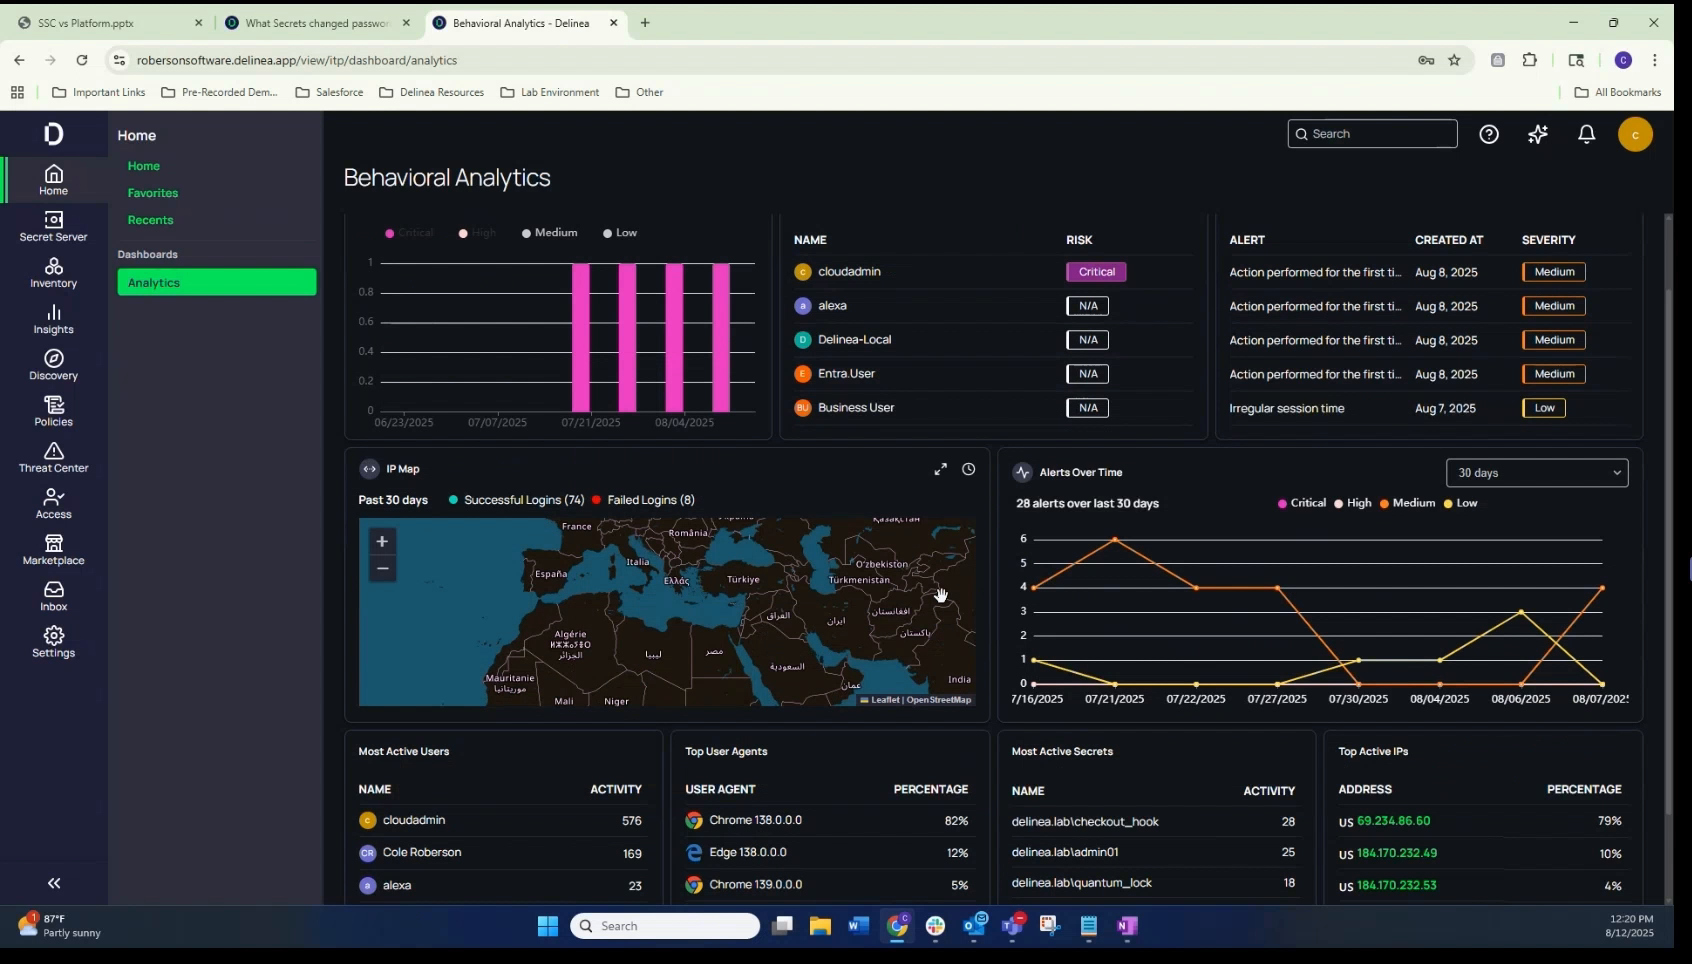Click the cloudadmin Critical risk badge
Image resolution: width=1692 pixels, height=964 pixels.
pyautogui.click(x=1096, y=271)
